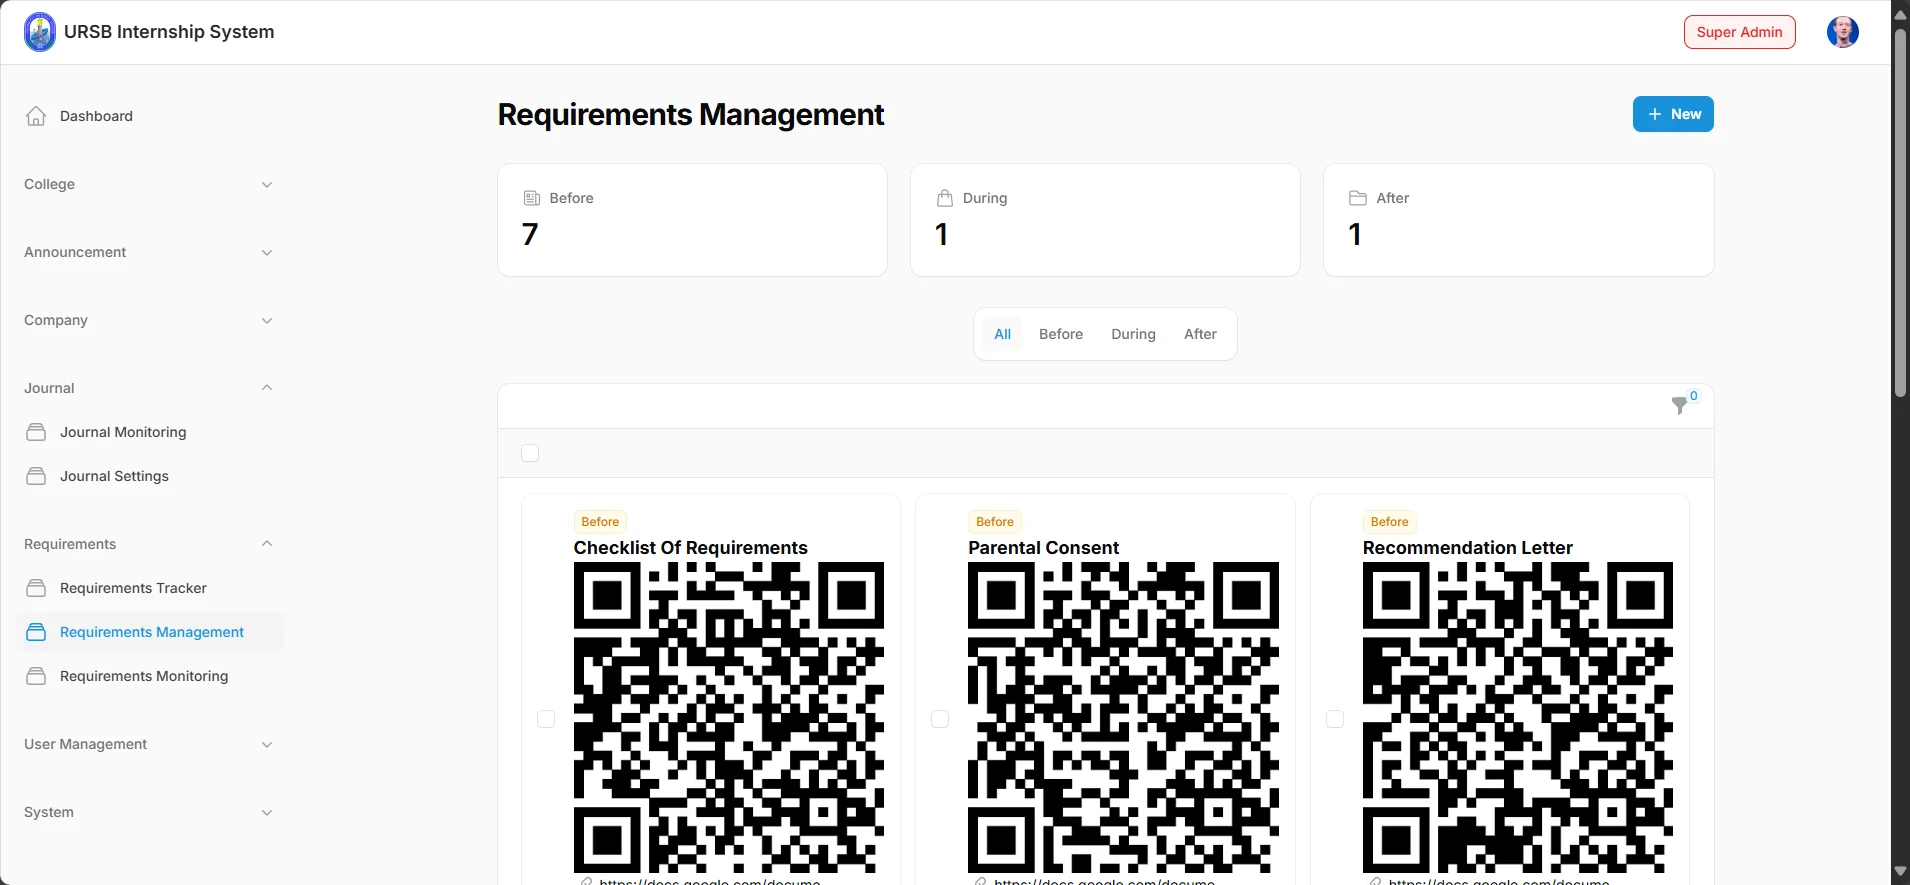Click the Parental Consent QR code
This screenshot has height=885, width=1910.
click(1123, 717)
